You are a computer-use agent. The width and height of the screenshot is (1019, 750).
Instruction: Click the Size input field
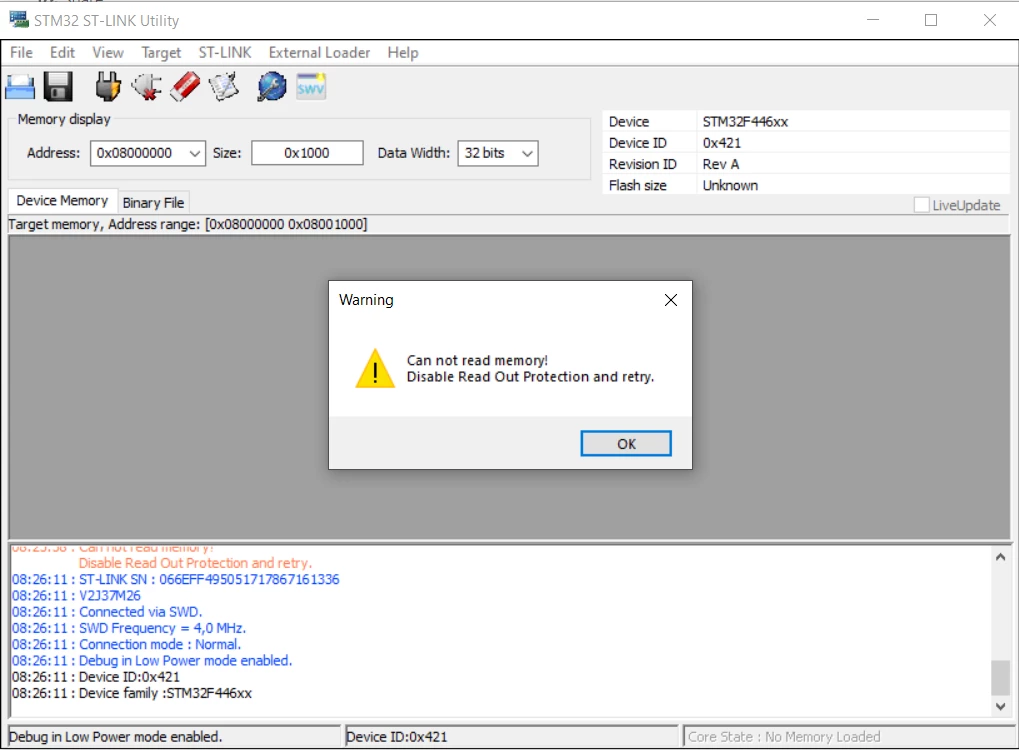307,153
